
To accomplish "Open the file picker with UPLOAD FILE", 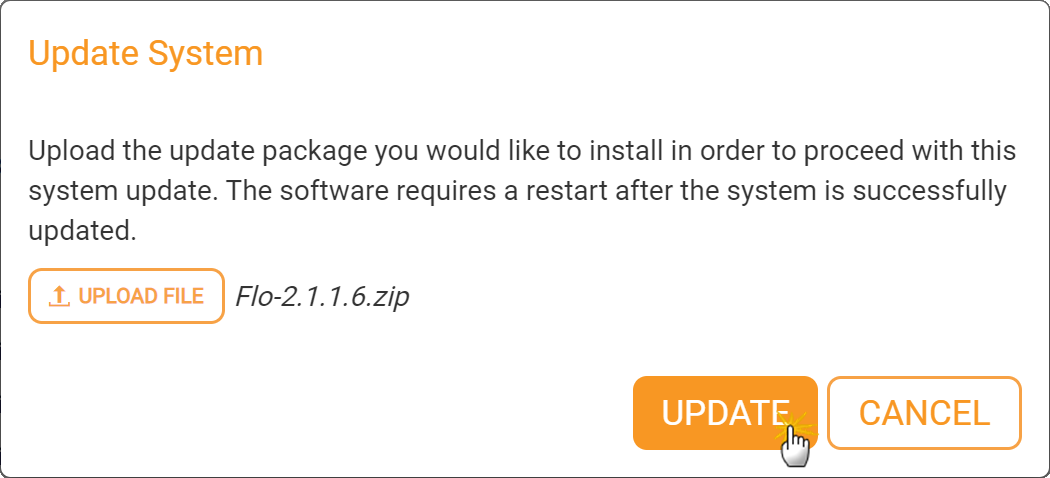I will tap(126, 296).
